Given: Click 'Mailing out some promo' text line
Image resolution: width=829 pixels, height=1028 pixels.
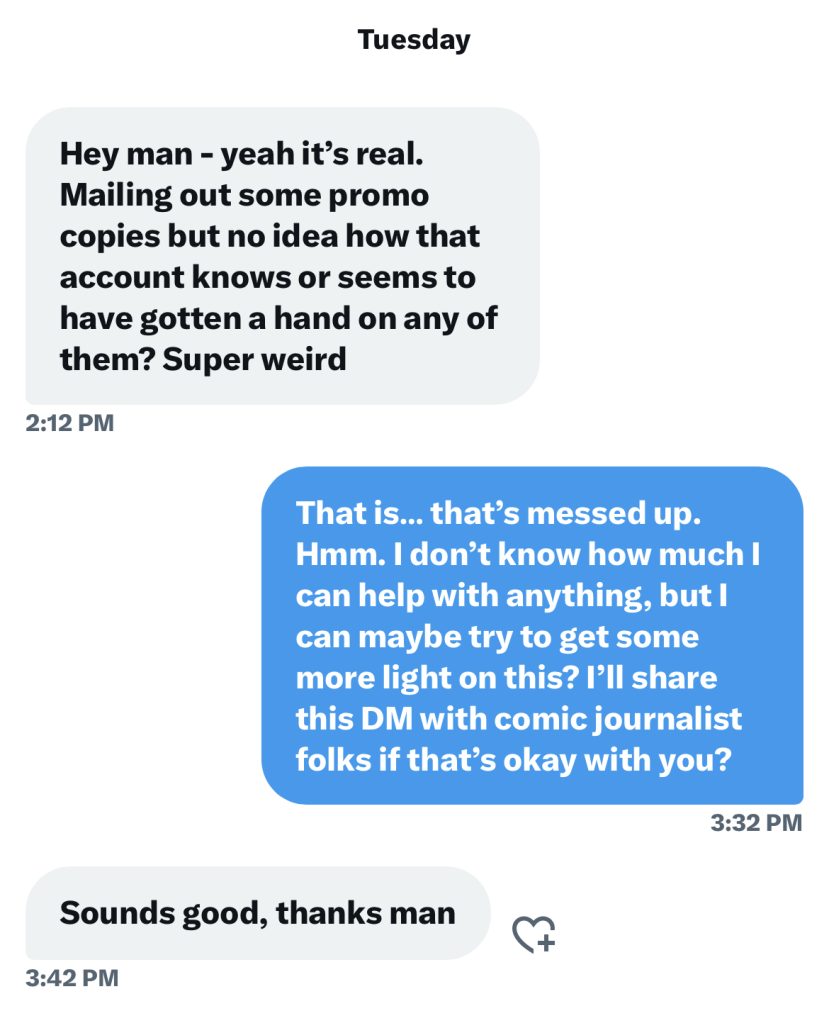Looking at the screenshot, I should tap(244, 195).
